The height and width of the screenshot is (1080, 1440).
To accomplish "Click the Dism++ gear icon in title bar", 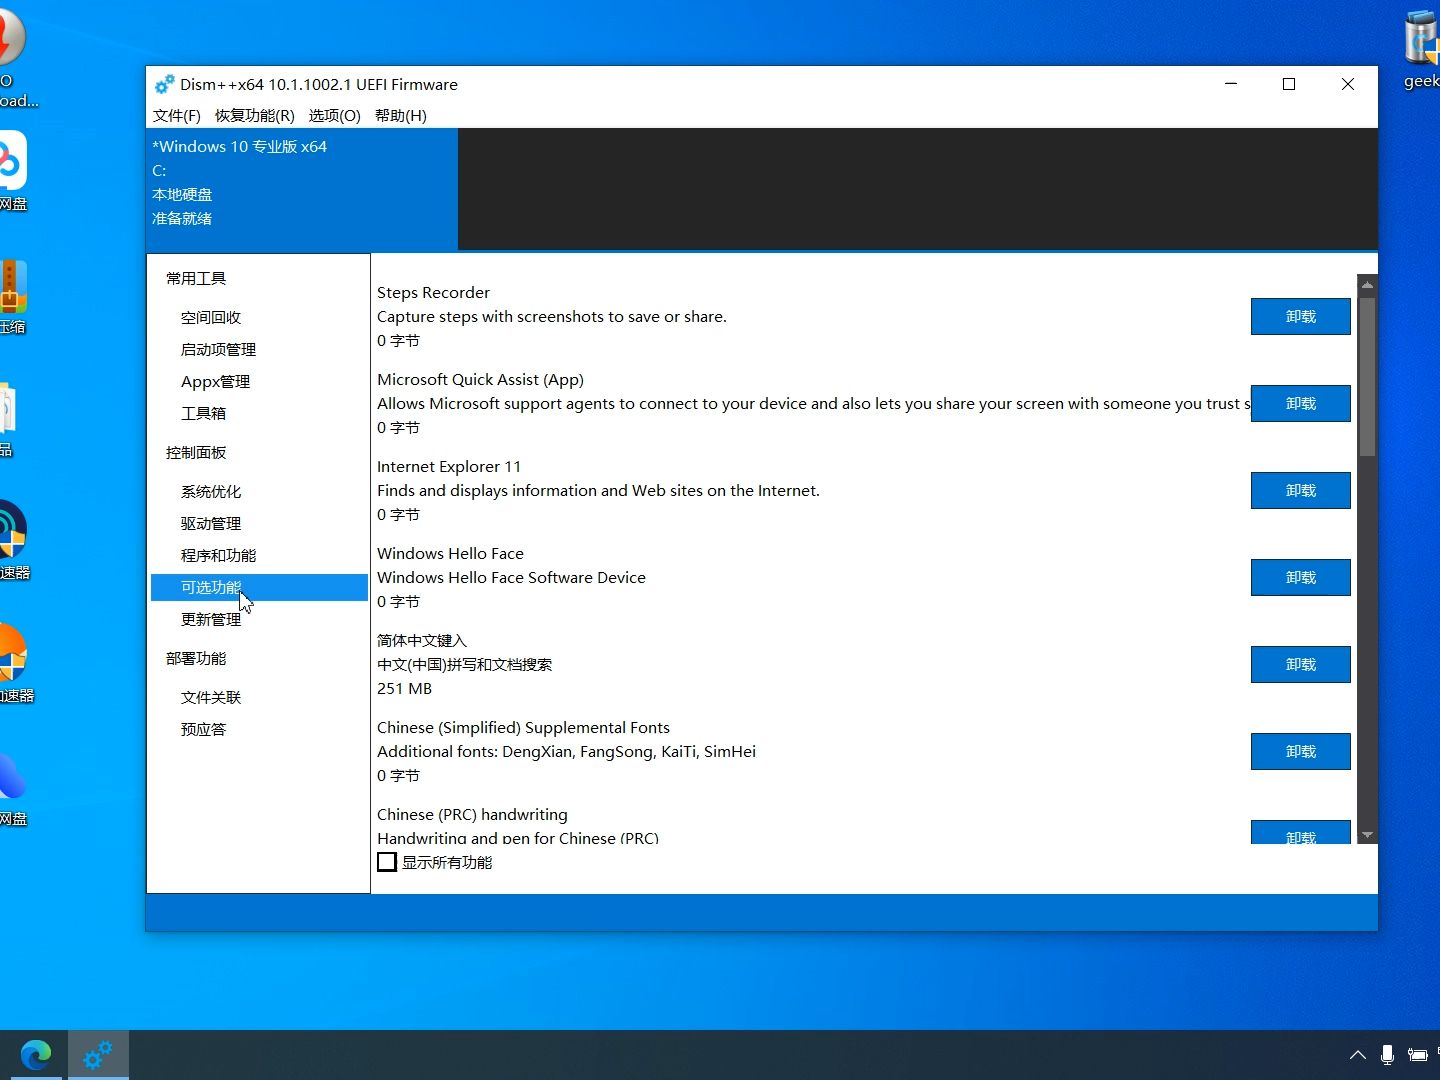I will point(164,85).
